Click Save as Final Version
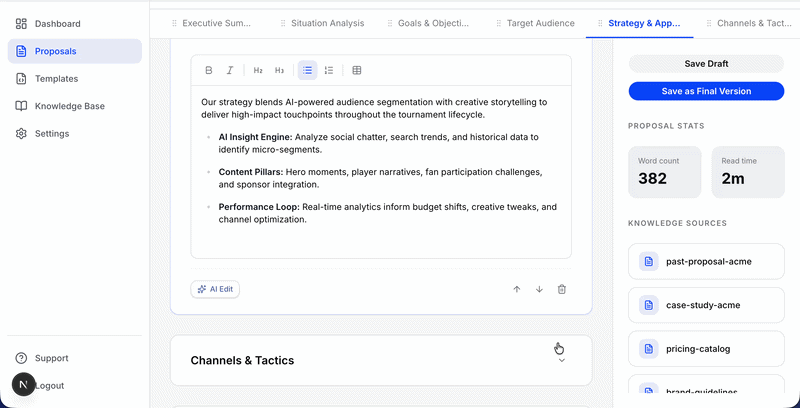Viewport: 800px width, 408px height. [x=706, y=91]
